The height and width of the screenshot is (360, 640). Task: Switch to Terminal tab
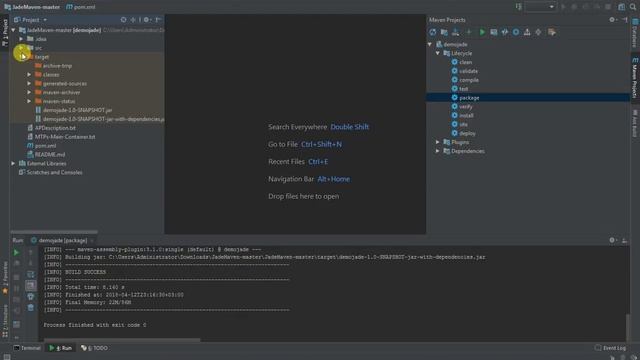27,348
